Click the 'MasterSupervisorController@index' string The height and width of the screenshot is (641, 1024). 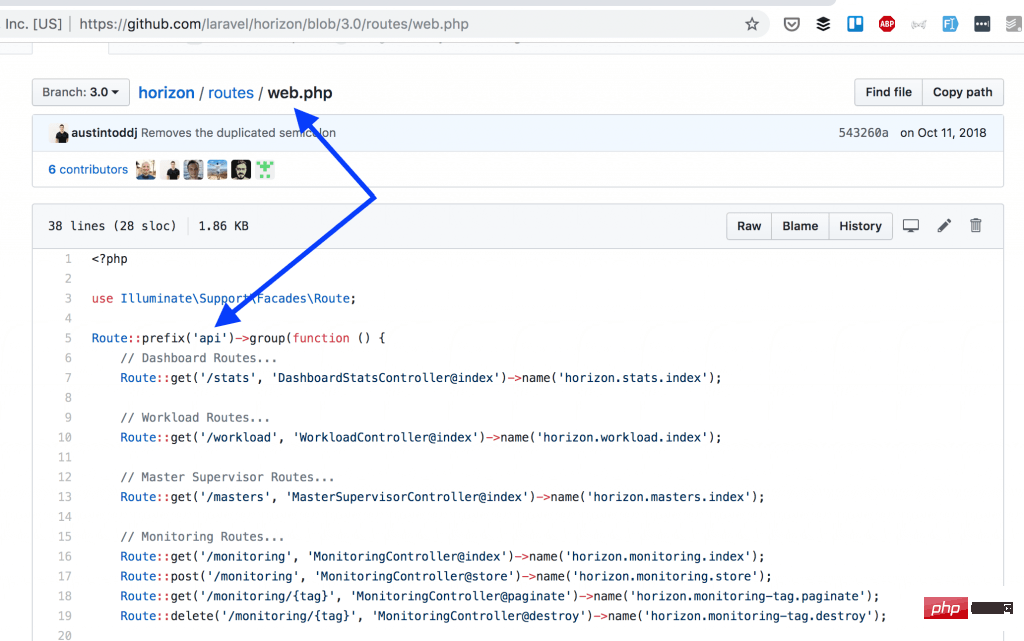[x=411, y=497]
